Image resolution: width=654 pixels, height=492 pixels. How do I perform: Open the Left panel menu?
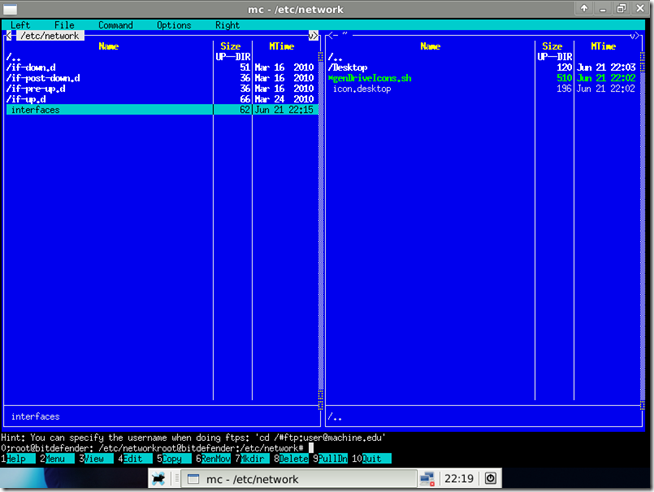click(x=20, y=25)
